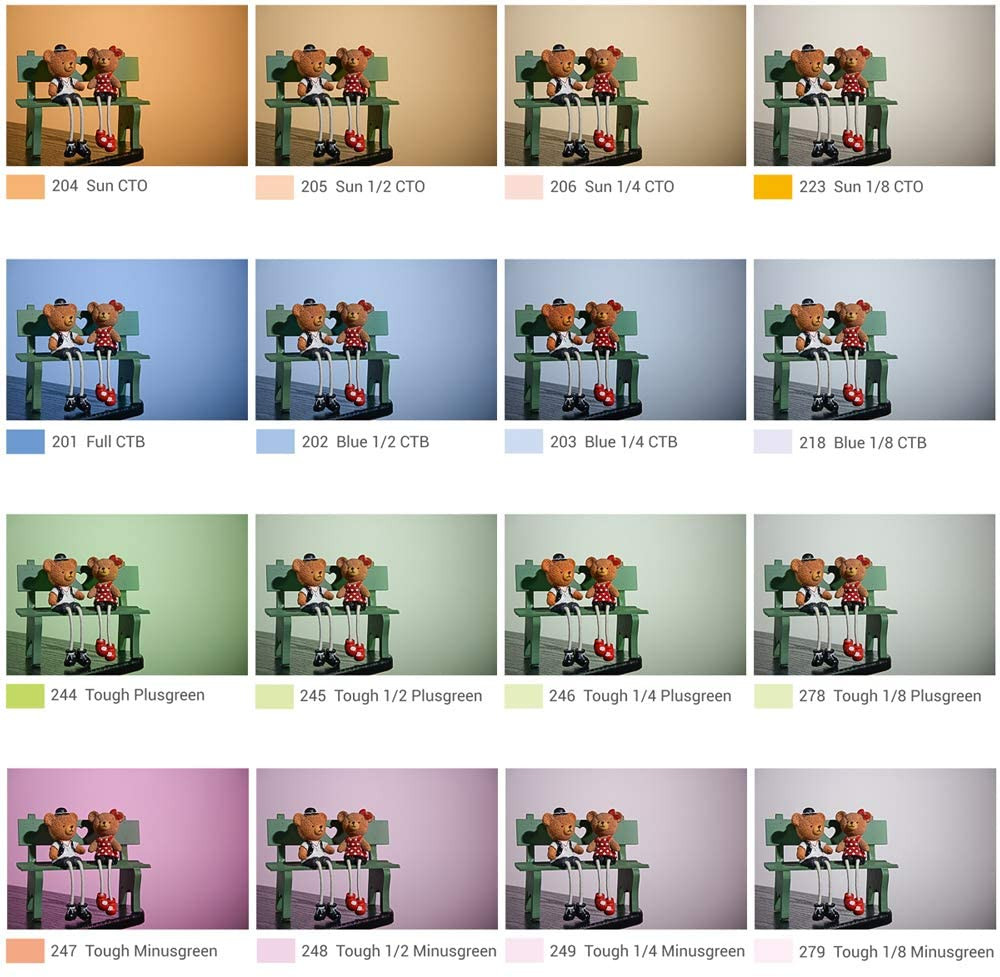Click the 204 Sun CTO color swatch
The image size is (1000, 977).
(26, 187)
